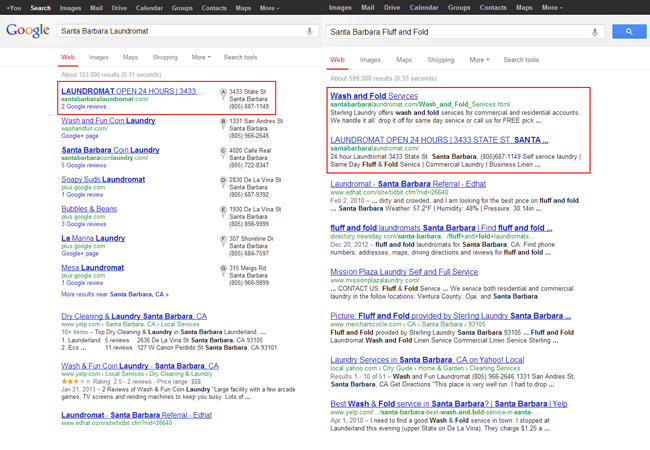Open Wash & Fun Coin Laundry Yelp result
Image resolution: width=650 pixels, height=450 pixels.
[x=140, y=366]
